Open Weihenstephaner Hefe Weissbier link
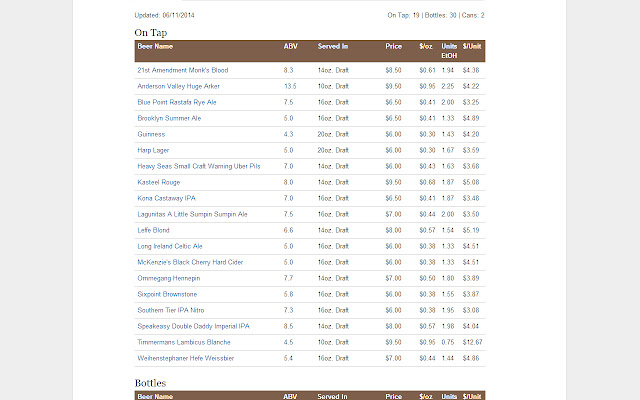 (x=186, y=358)
